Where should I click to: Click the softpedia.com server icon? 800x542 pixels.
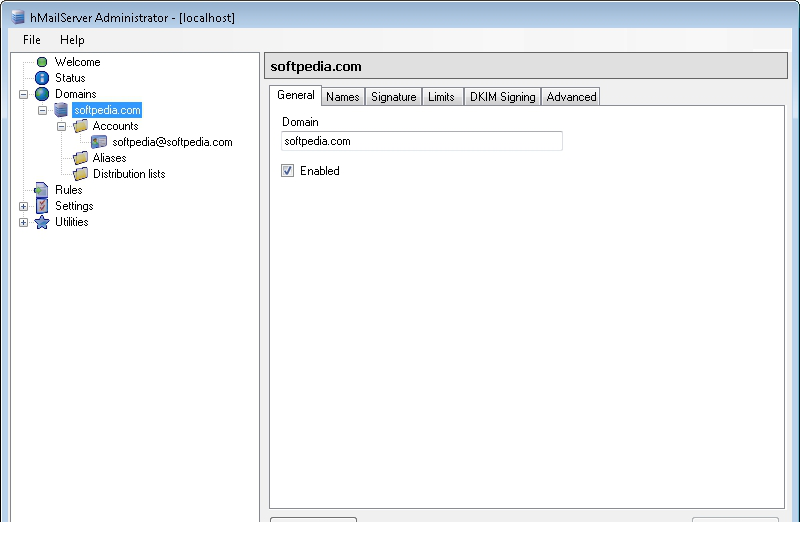[61, 110]
